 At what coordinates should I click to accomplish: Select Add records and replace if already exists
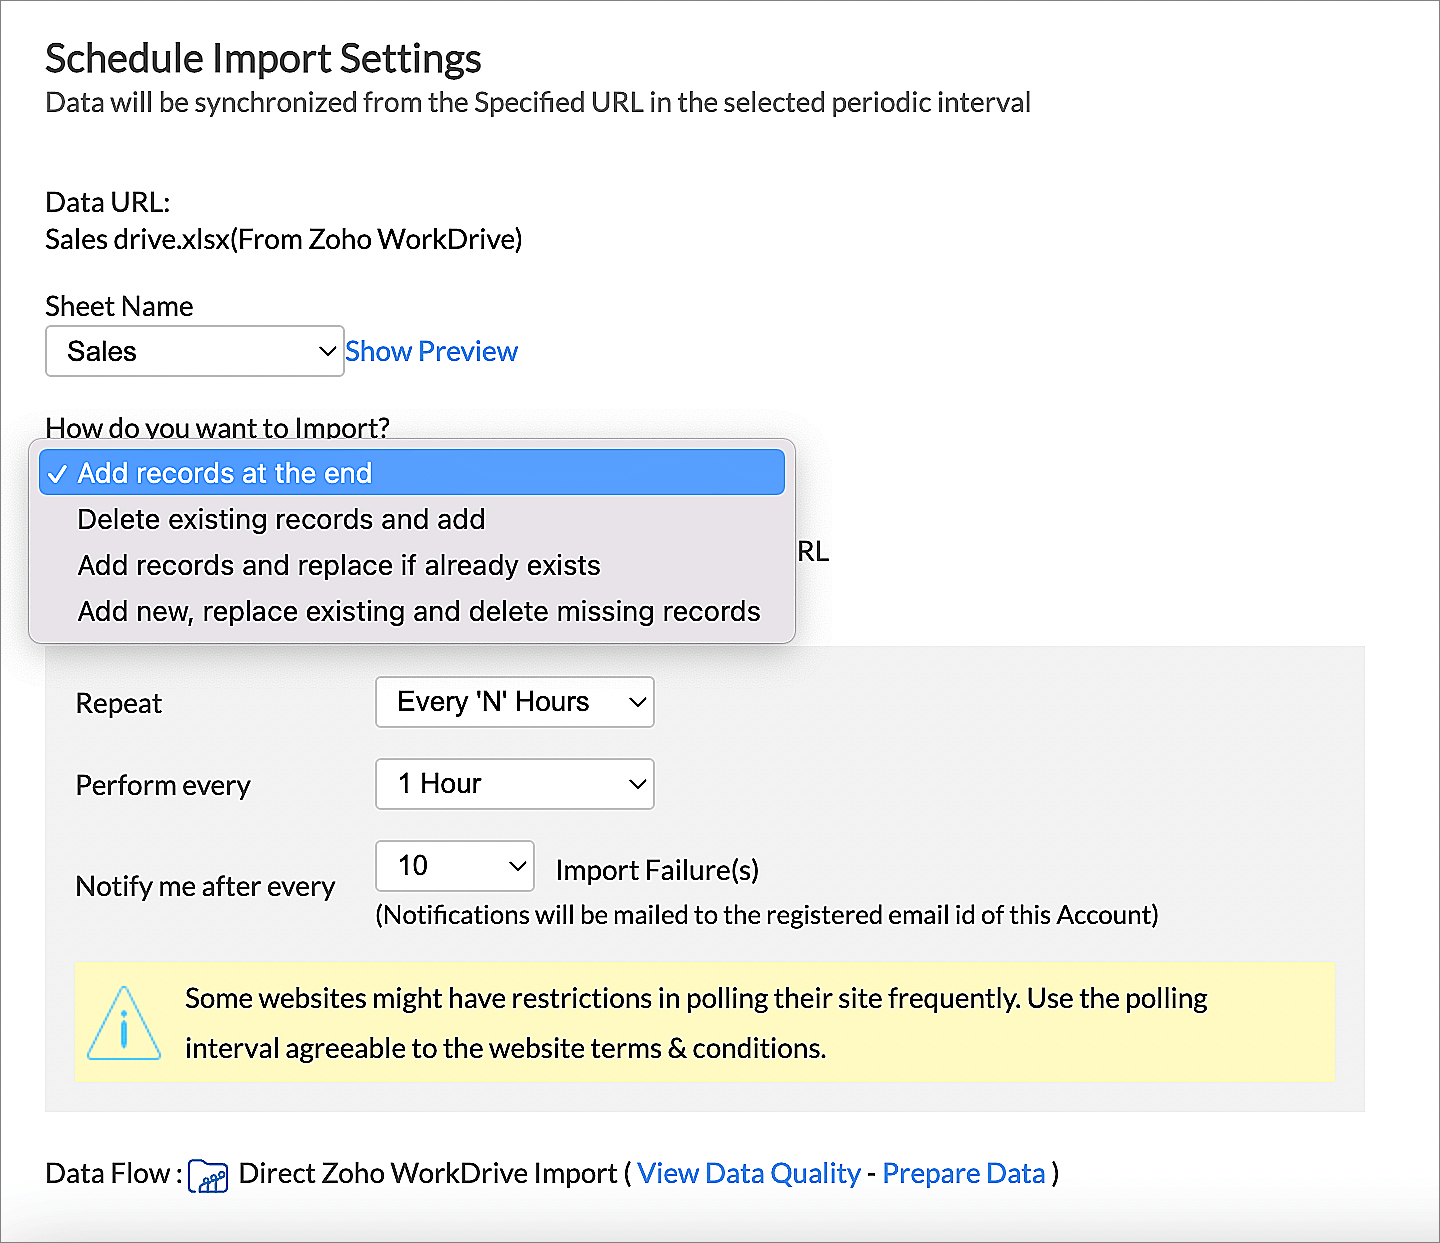339,566
